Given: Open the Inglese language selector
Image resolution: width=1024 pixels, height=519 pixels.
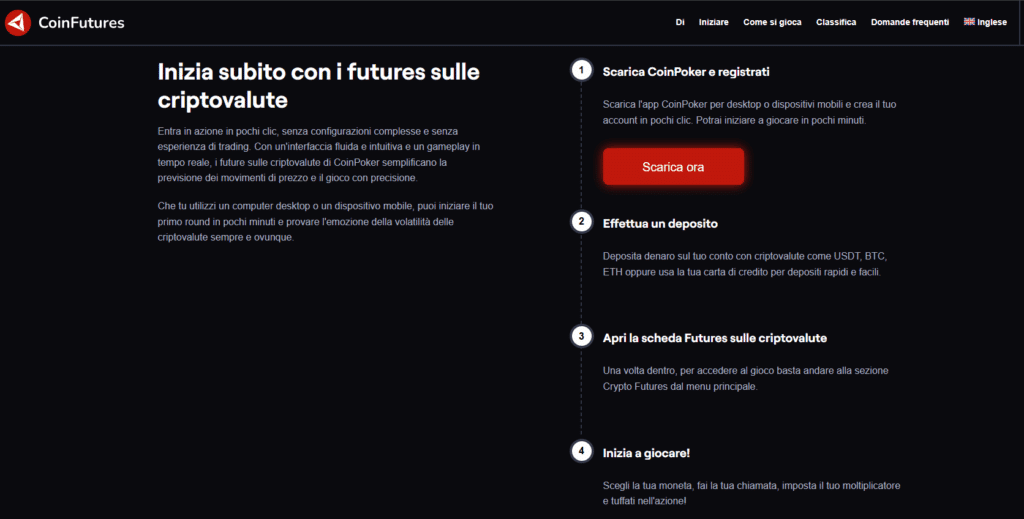Looking at the screenshot, I should (x=985, y=22).
